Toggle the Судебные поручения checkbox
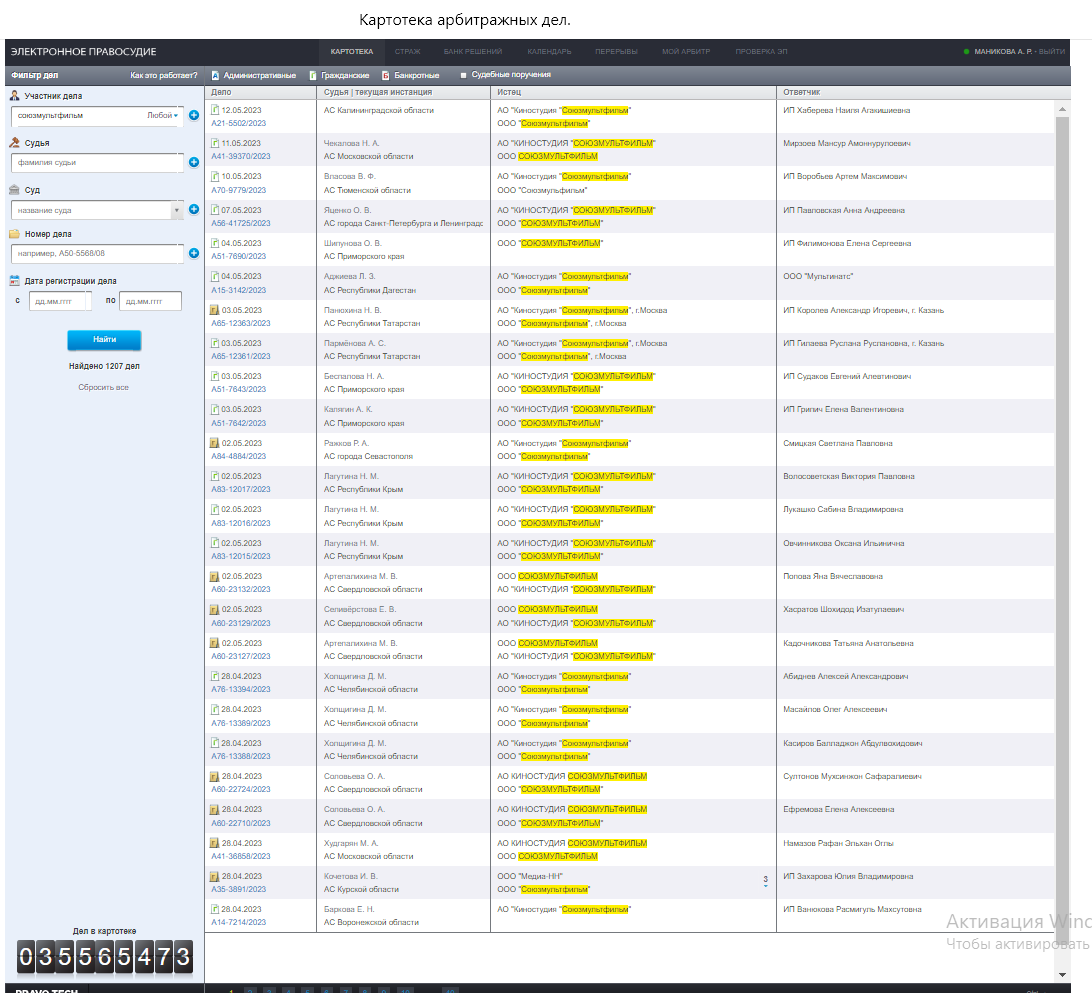Screen dimensions: 1092x993 tap(463, 75)
